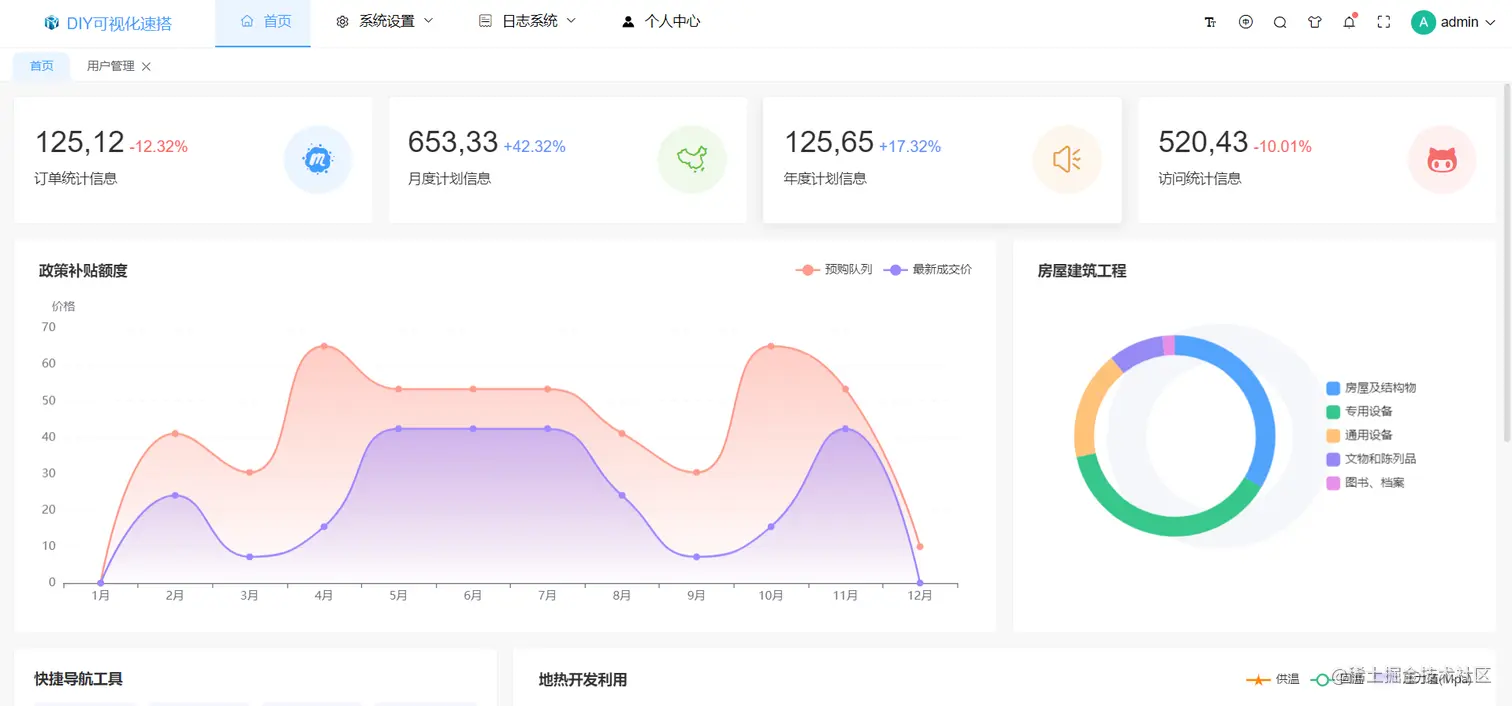Viewport: 1512px width, 706px height.
Task: Toggle 专用设备 legend item
Action: [1359, 411]
